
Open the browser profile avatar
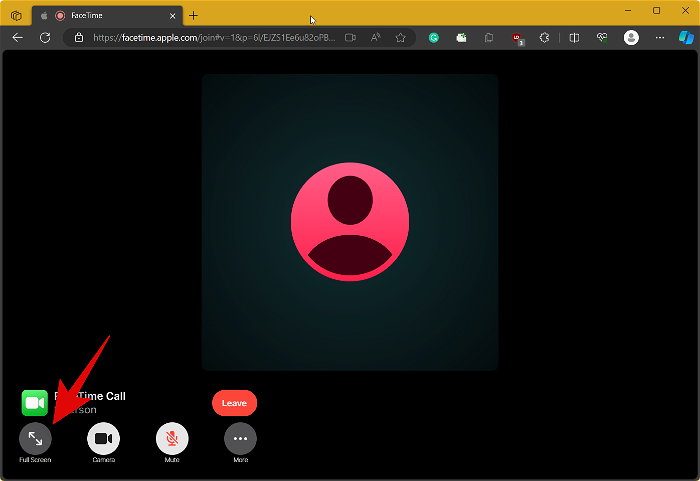click(x=631, y=38)
